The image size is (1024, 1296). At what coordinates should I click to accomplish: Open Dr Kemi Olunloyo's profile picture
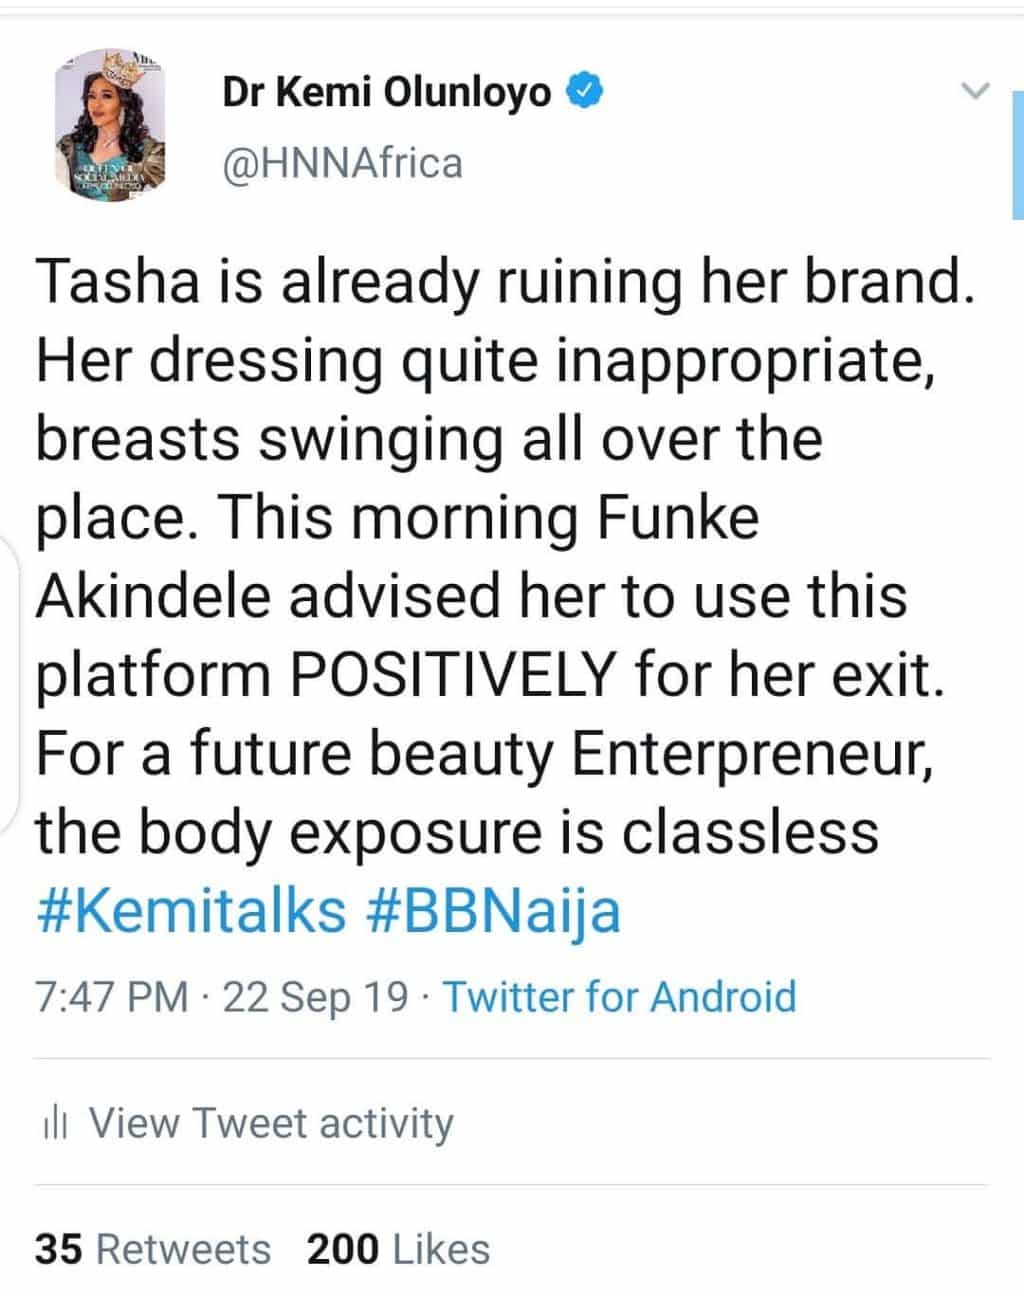[108, 124]
